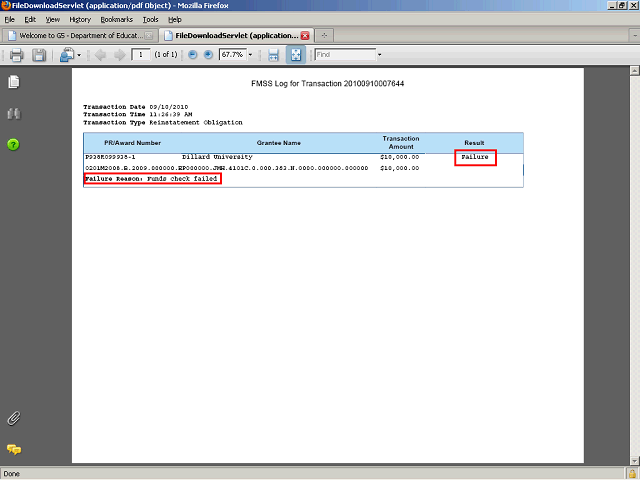The width and height of the screenshot is (640, 480).
Task: Open the Tools menu
Action: click(150, 20)
